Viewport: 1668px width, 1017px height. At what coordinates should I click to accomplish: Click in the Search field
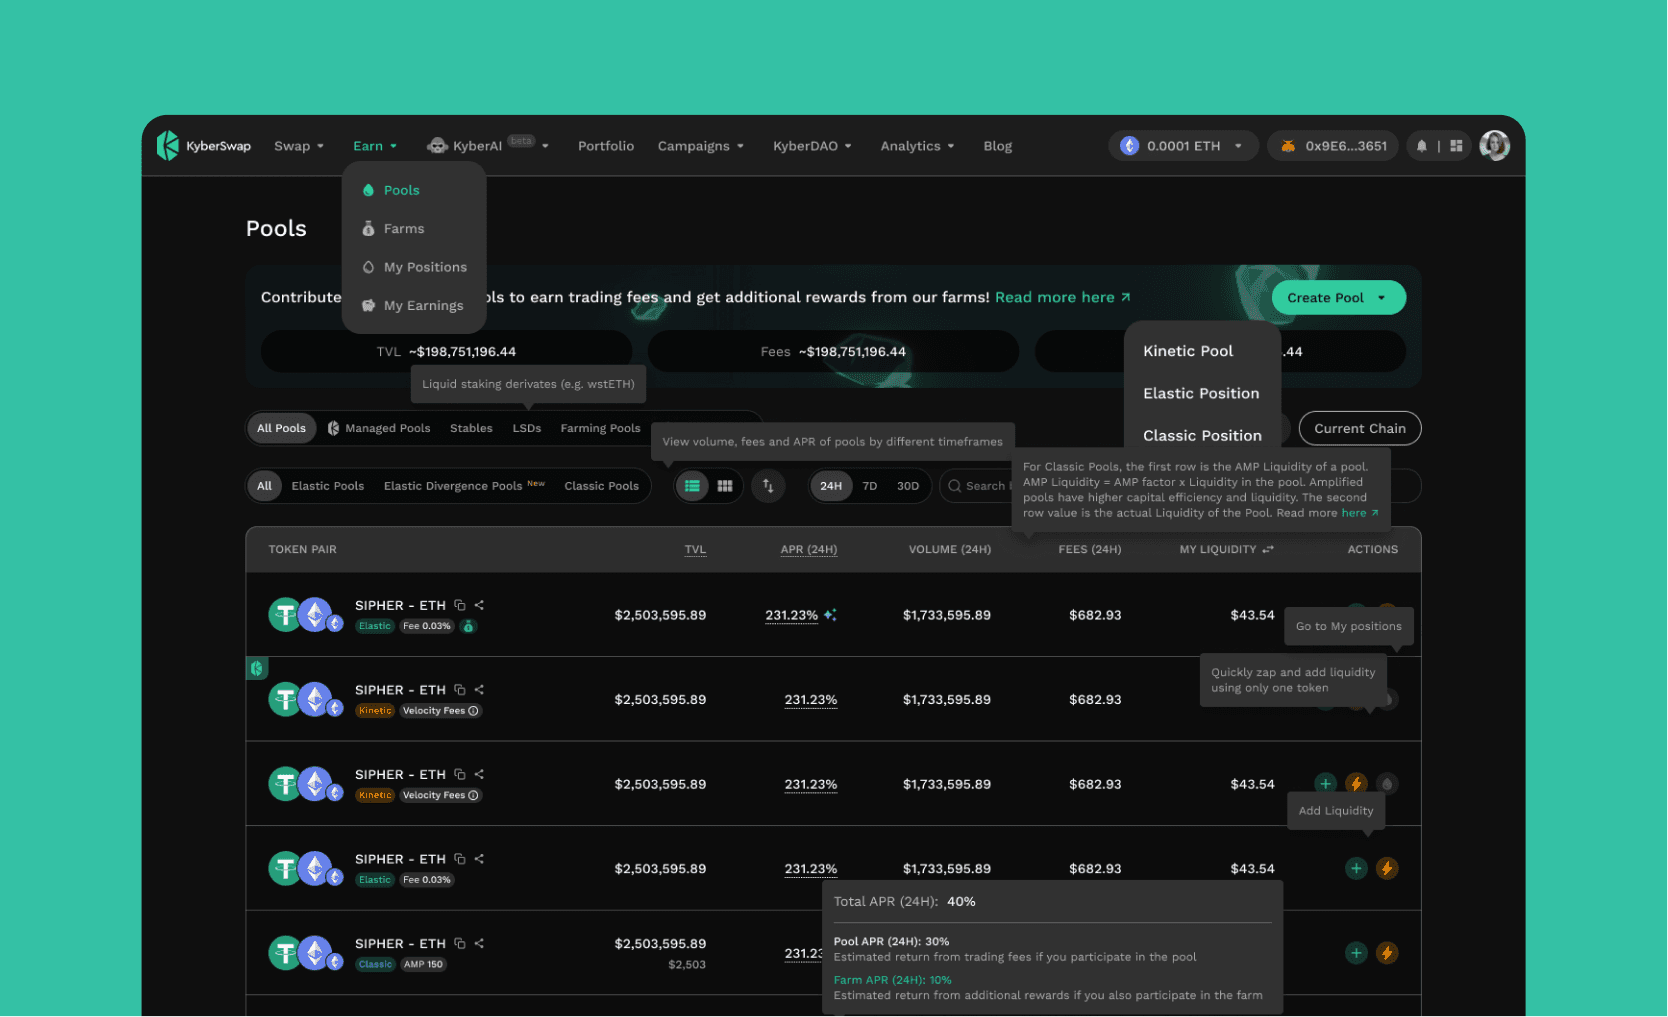(978, 486)
